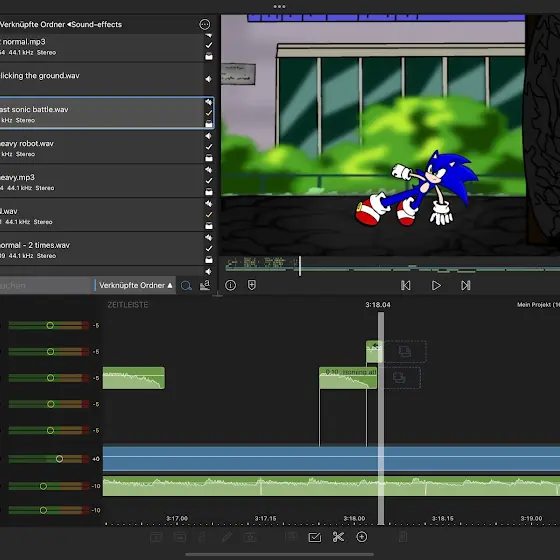Open iPad multitasking three-dots menu
This screenshot has width=560, height=560.
279,6
